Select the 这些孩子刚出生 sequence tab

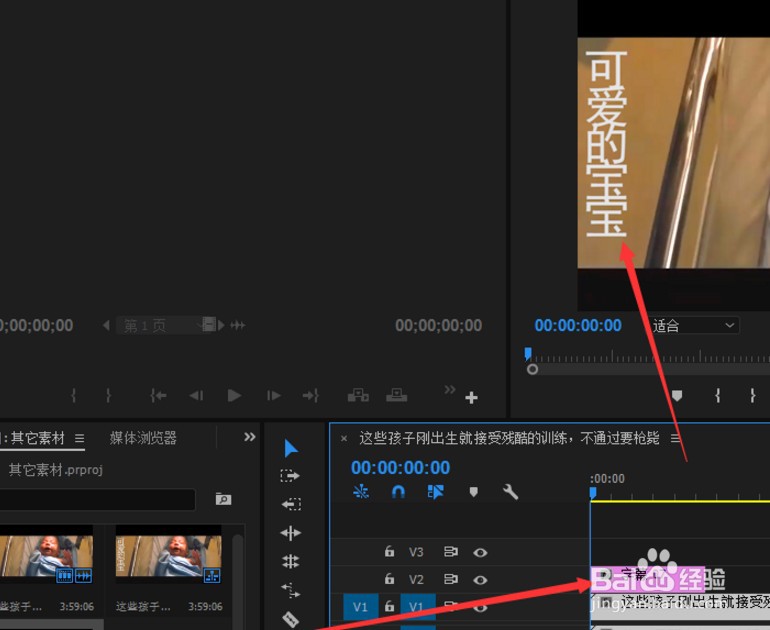coord(509,438)
